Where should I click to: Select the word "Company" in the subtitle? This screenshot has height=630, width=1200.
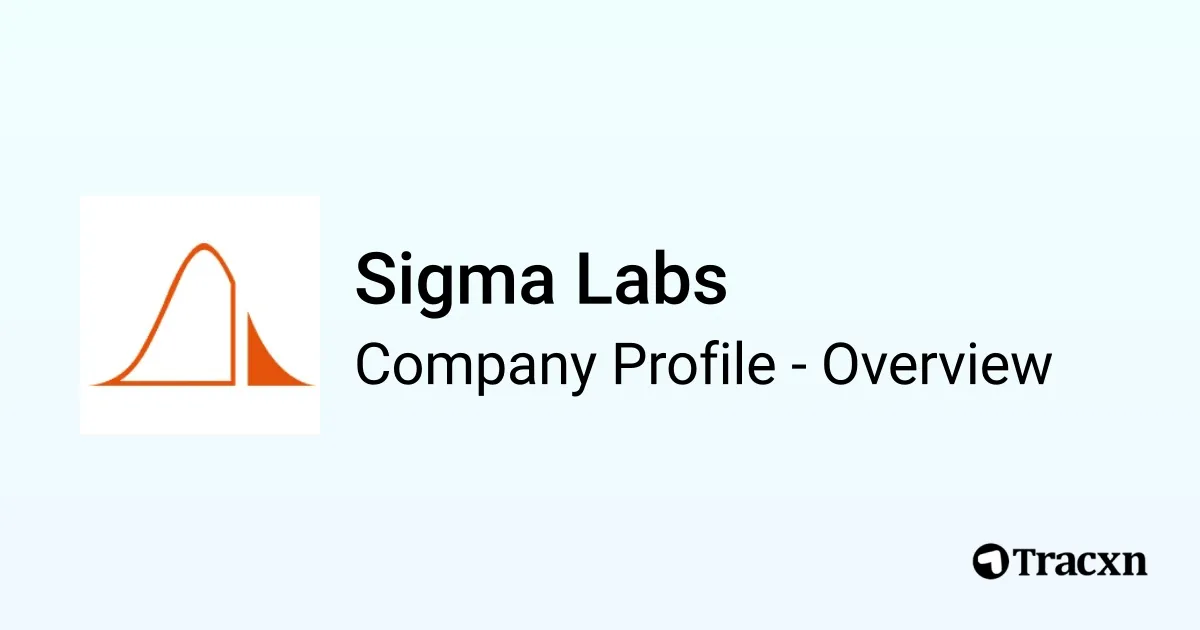pyautogui.click(x=477, y=366)
